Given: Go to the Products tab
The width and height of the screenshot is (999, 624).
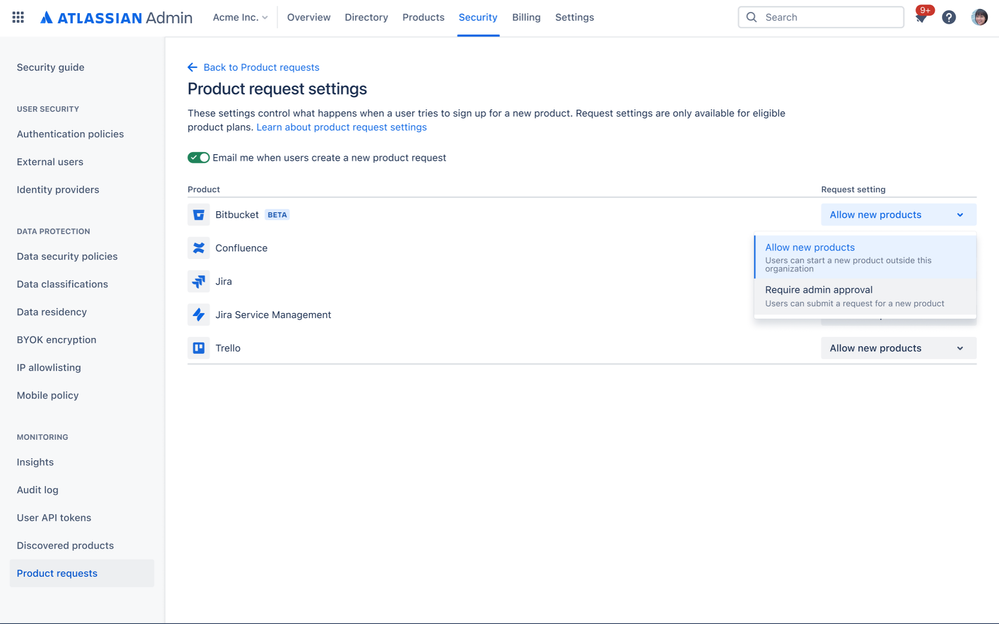Looking at the screenshot, I should (423, 17).
